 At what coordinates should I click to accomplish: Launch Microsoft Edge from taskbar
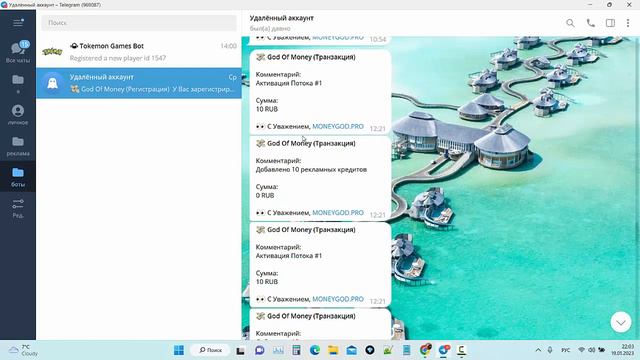315,350
